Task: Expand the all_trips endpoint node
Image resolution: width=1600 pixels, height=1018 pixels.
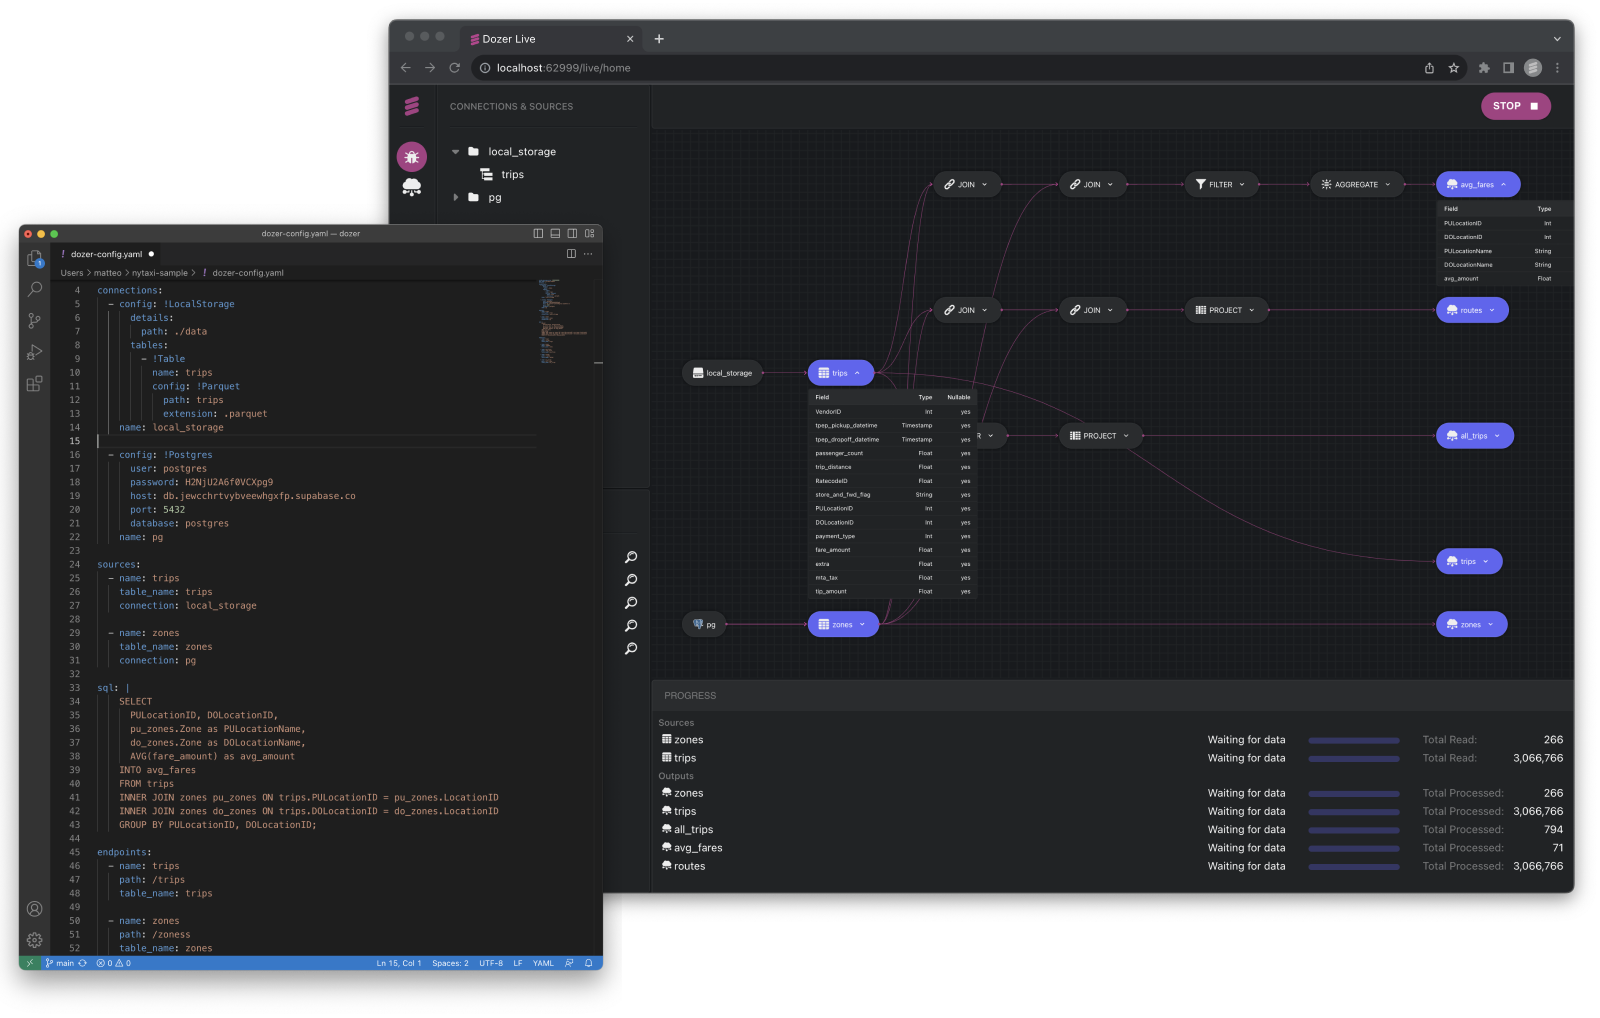Action: click(1497, 436)
